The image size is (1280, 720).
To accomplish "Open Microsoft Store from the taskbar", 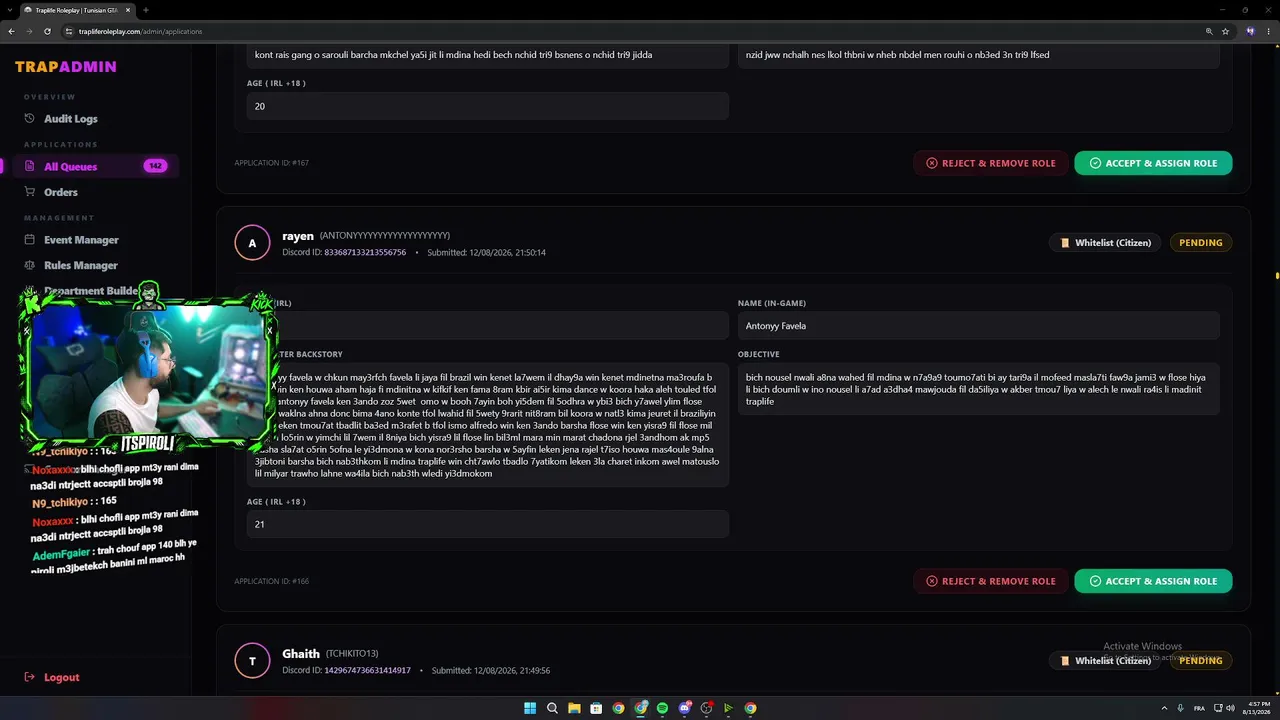I will [x=596, y=708].
